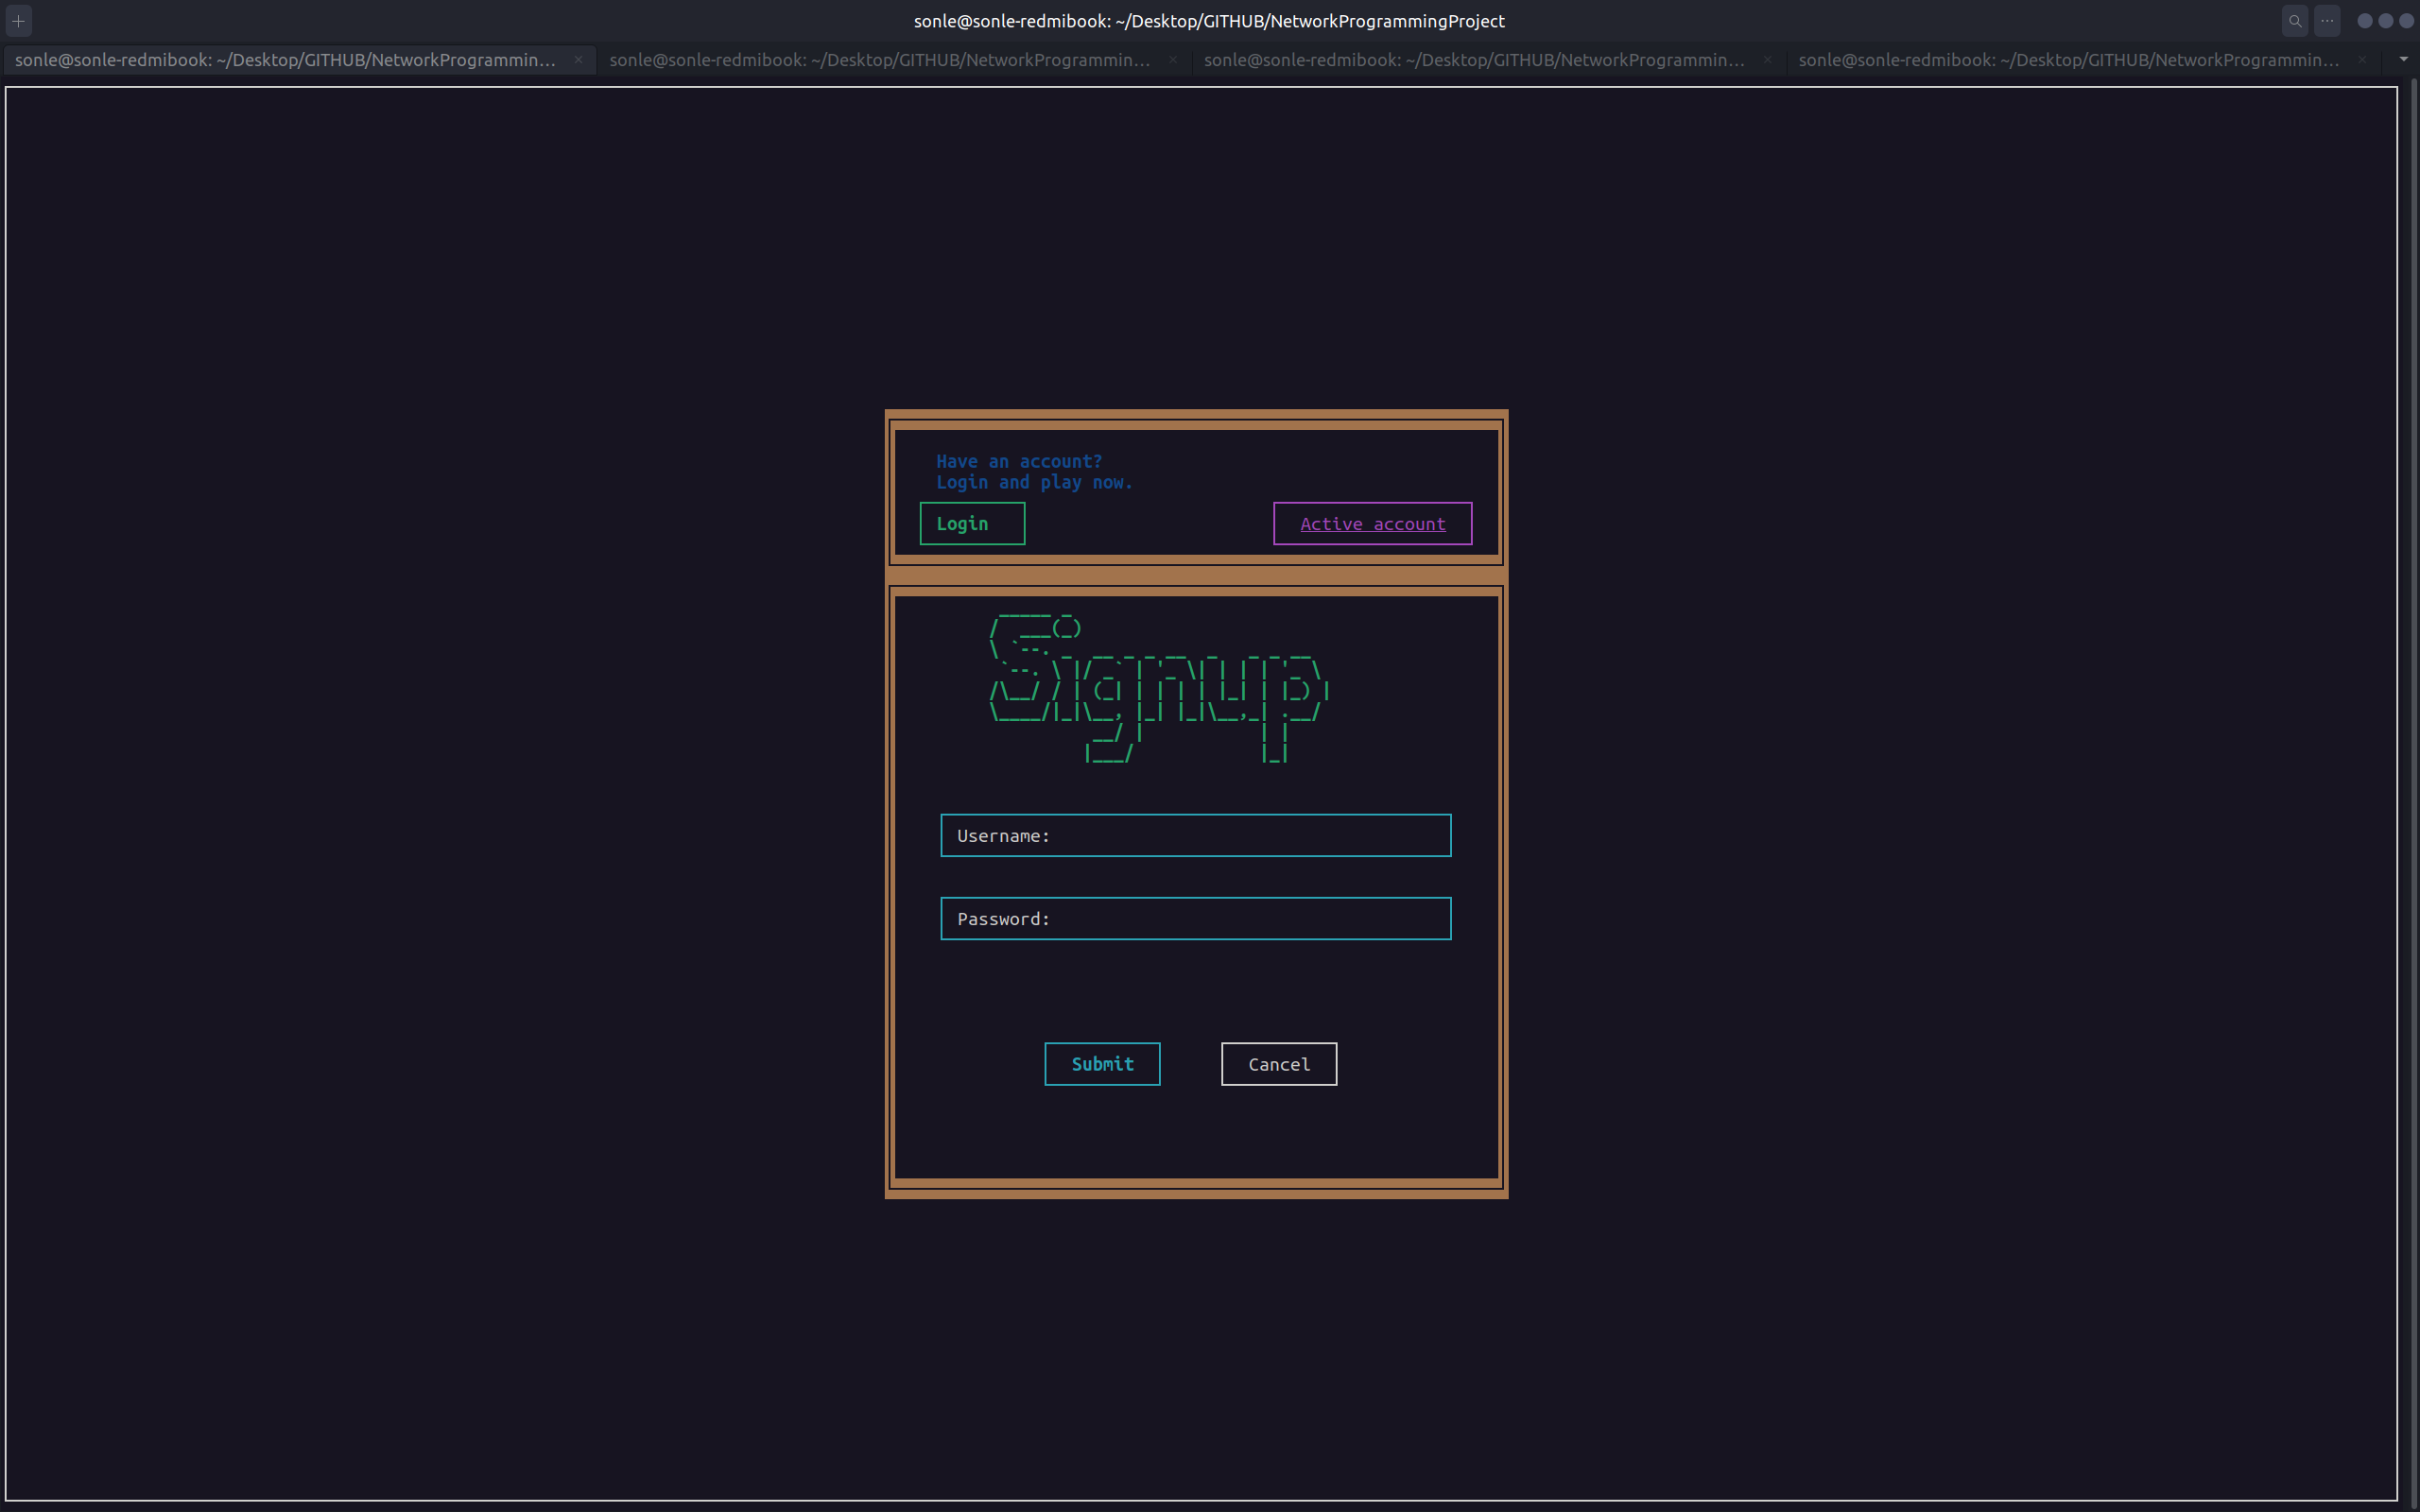Expand the tab list dropdown arrow
Viewport: 2420px width, 1512px height.
click(x=2403, y=60)
